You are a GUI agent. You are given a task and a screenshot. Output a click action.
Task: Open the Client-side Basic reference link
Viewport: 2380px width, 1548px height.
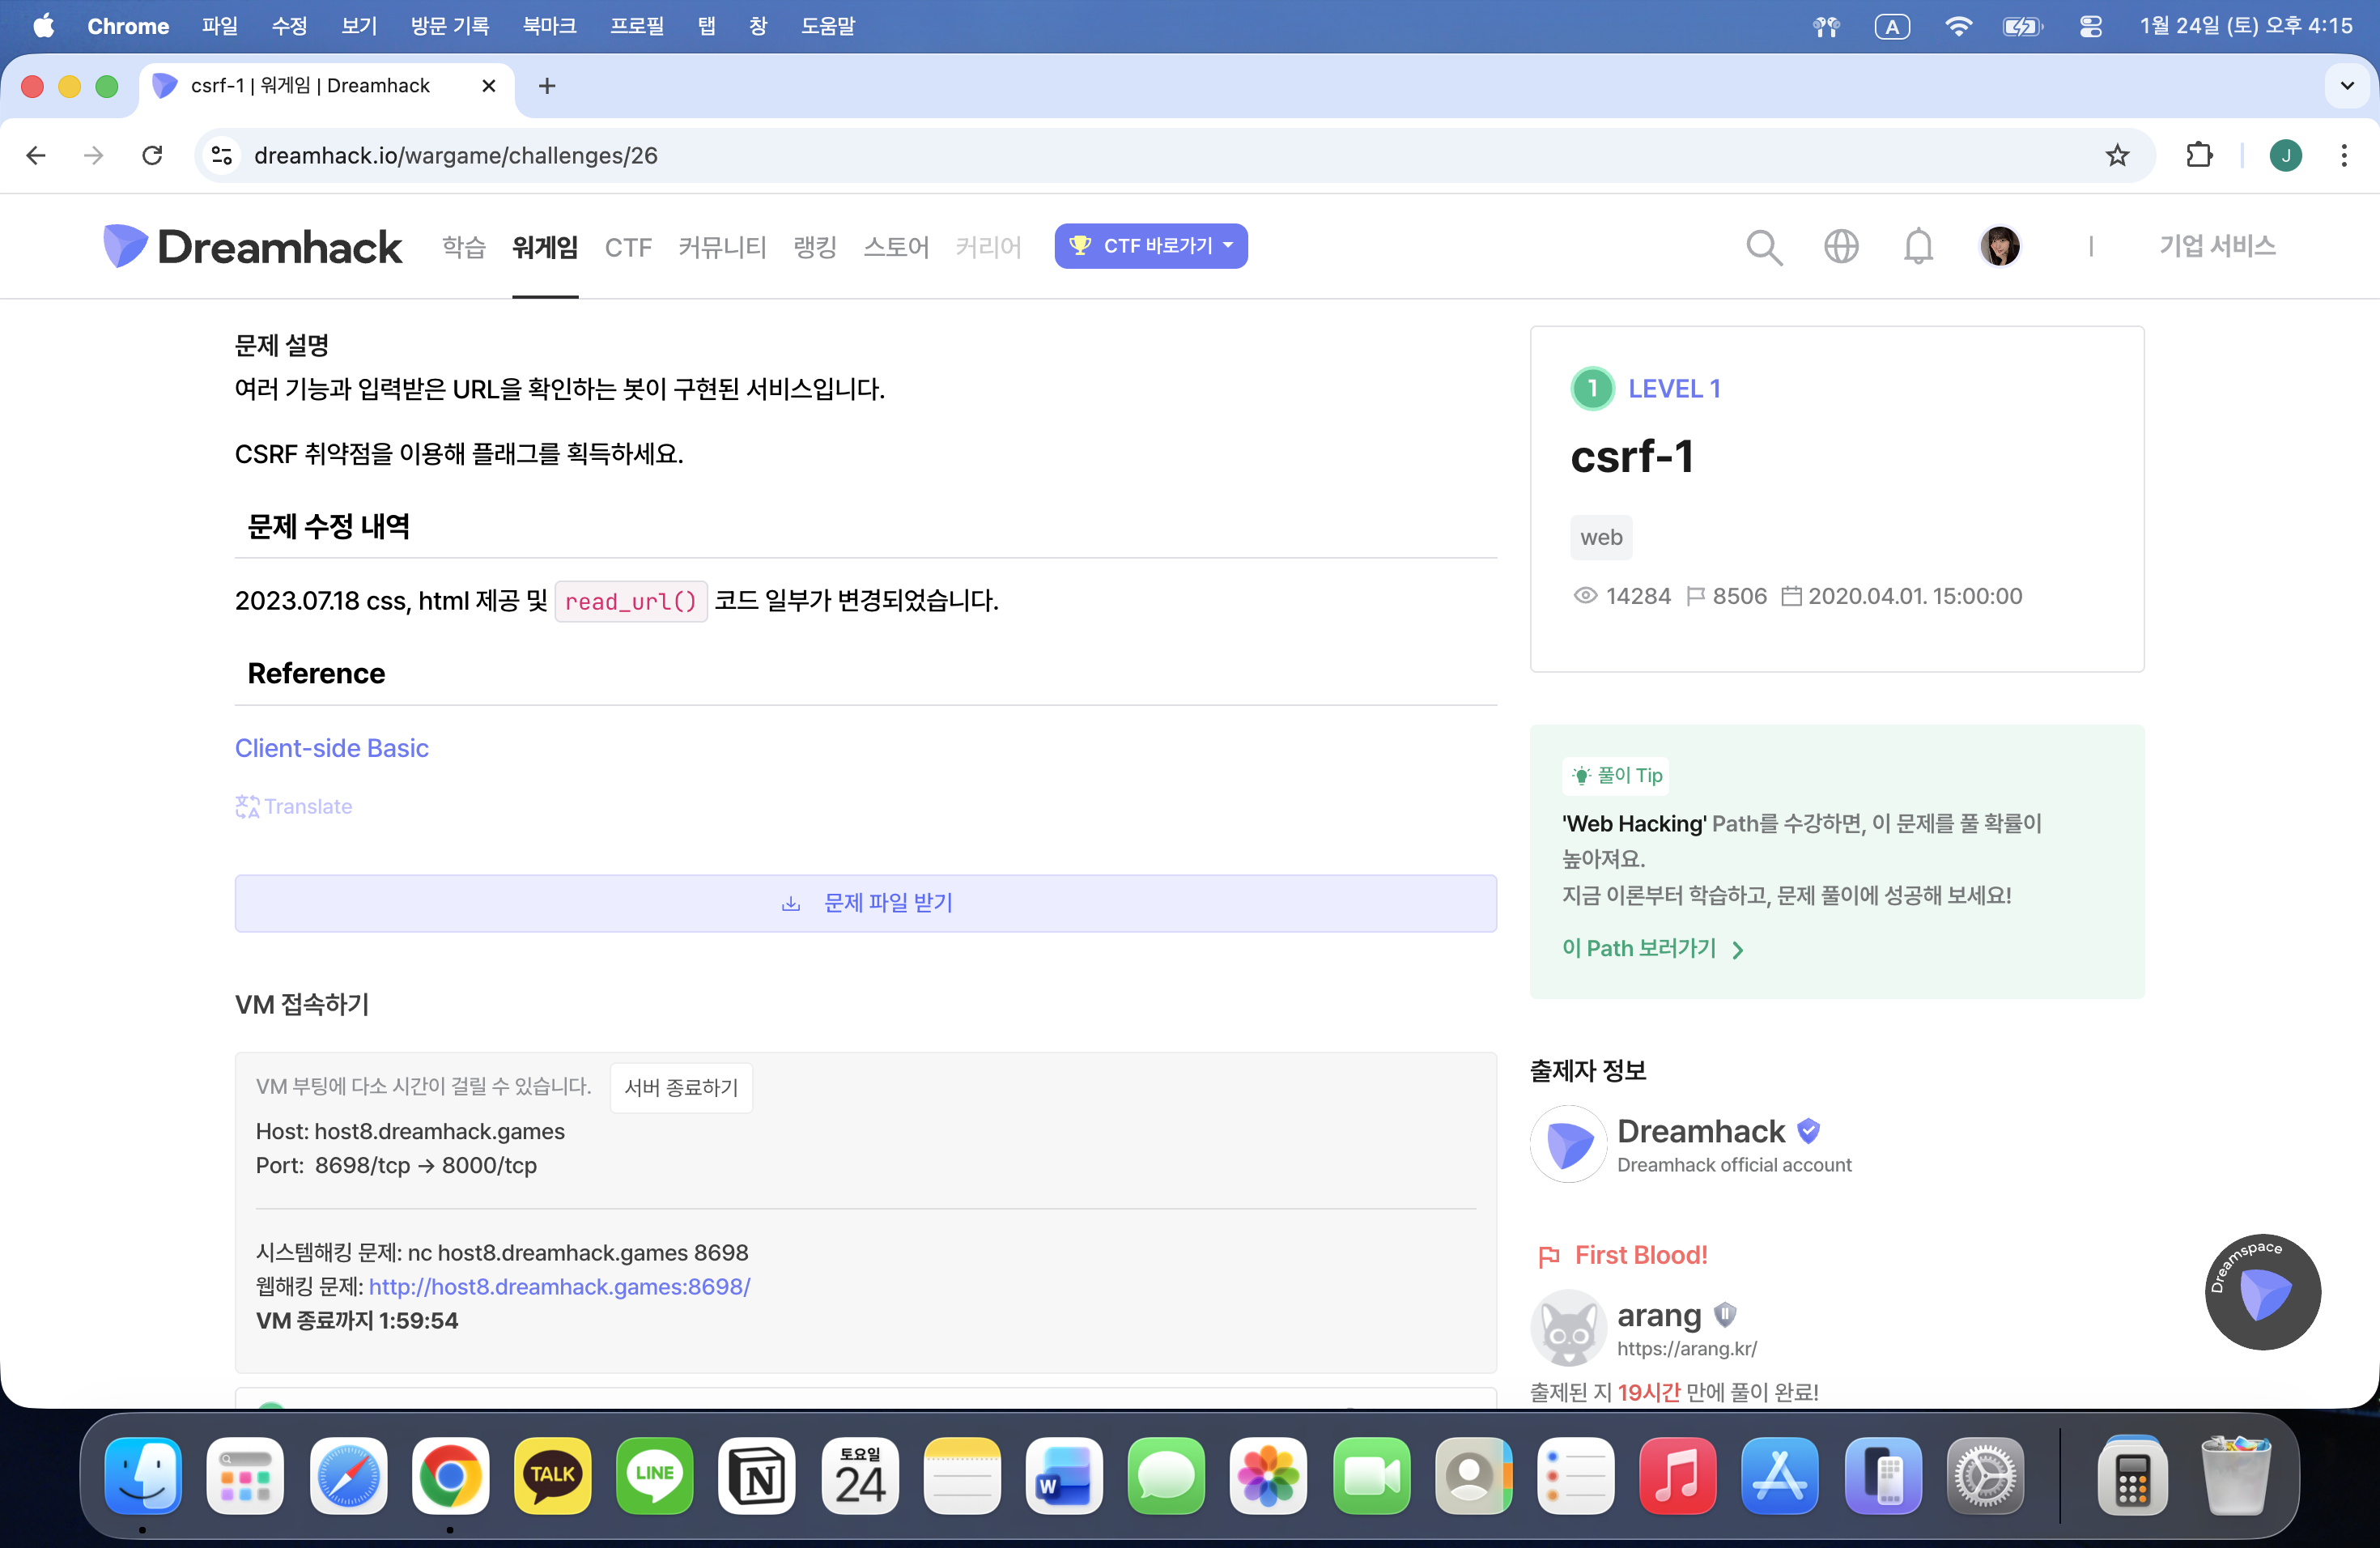click(x=331, y=748)
